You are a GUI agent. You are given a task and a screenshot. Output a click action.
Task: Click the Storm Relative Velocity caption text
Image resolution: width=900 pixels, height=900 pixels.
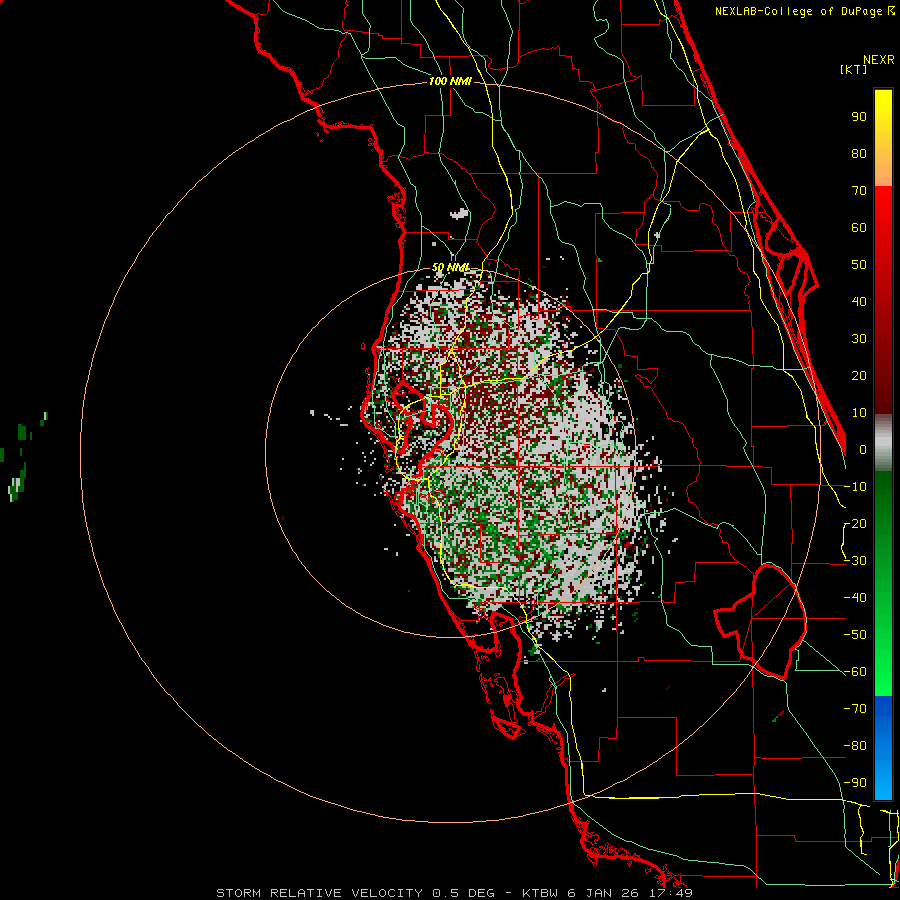[454, 893]
